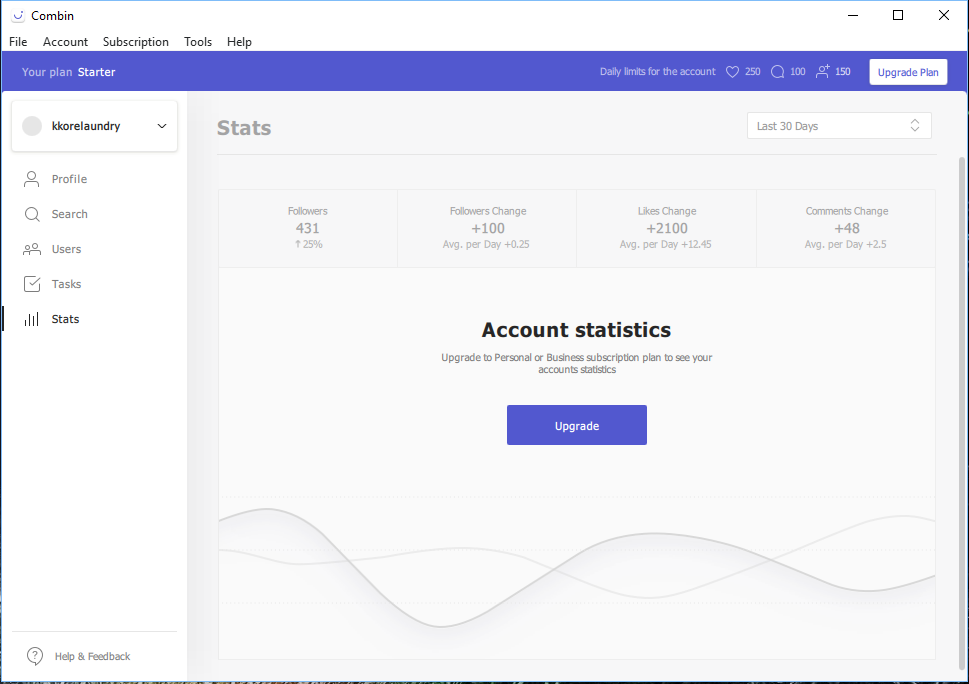
Task: Click the Search magnifier icon in sidebar
Action: point(32,214)
